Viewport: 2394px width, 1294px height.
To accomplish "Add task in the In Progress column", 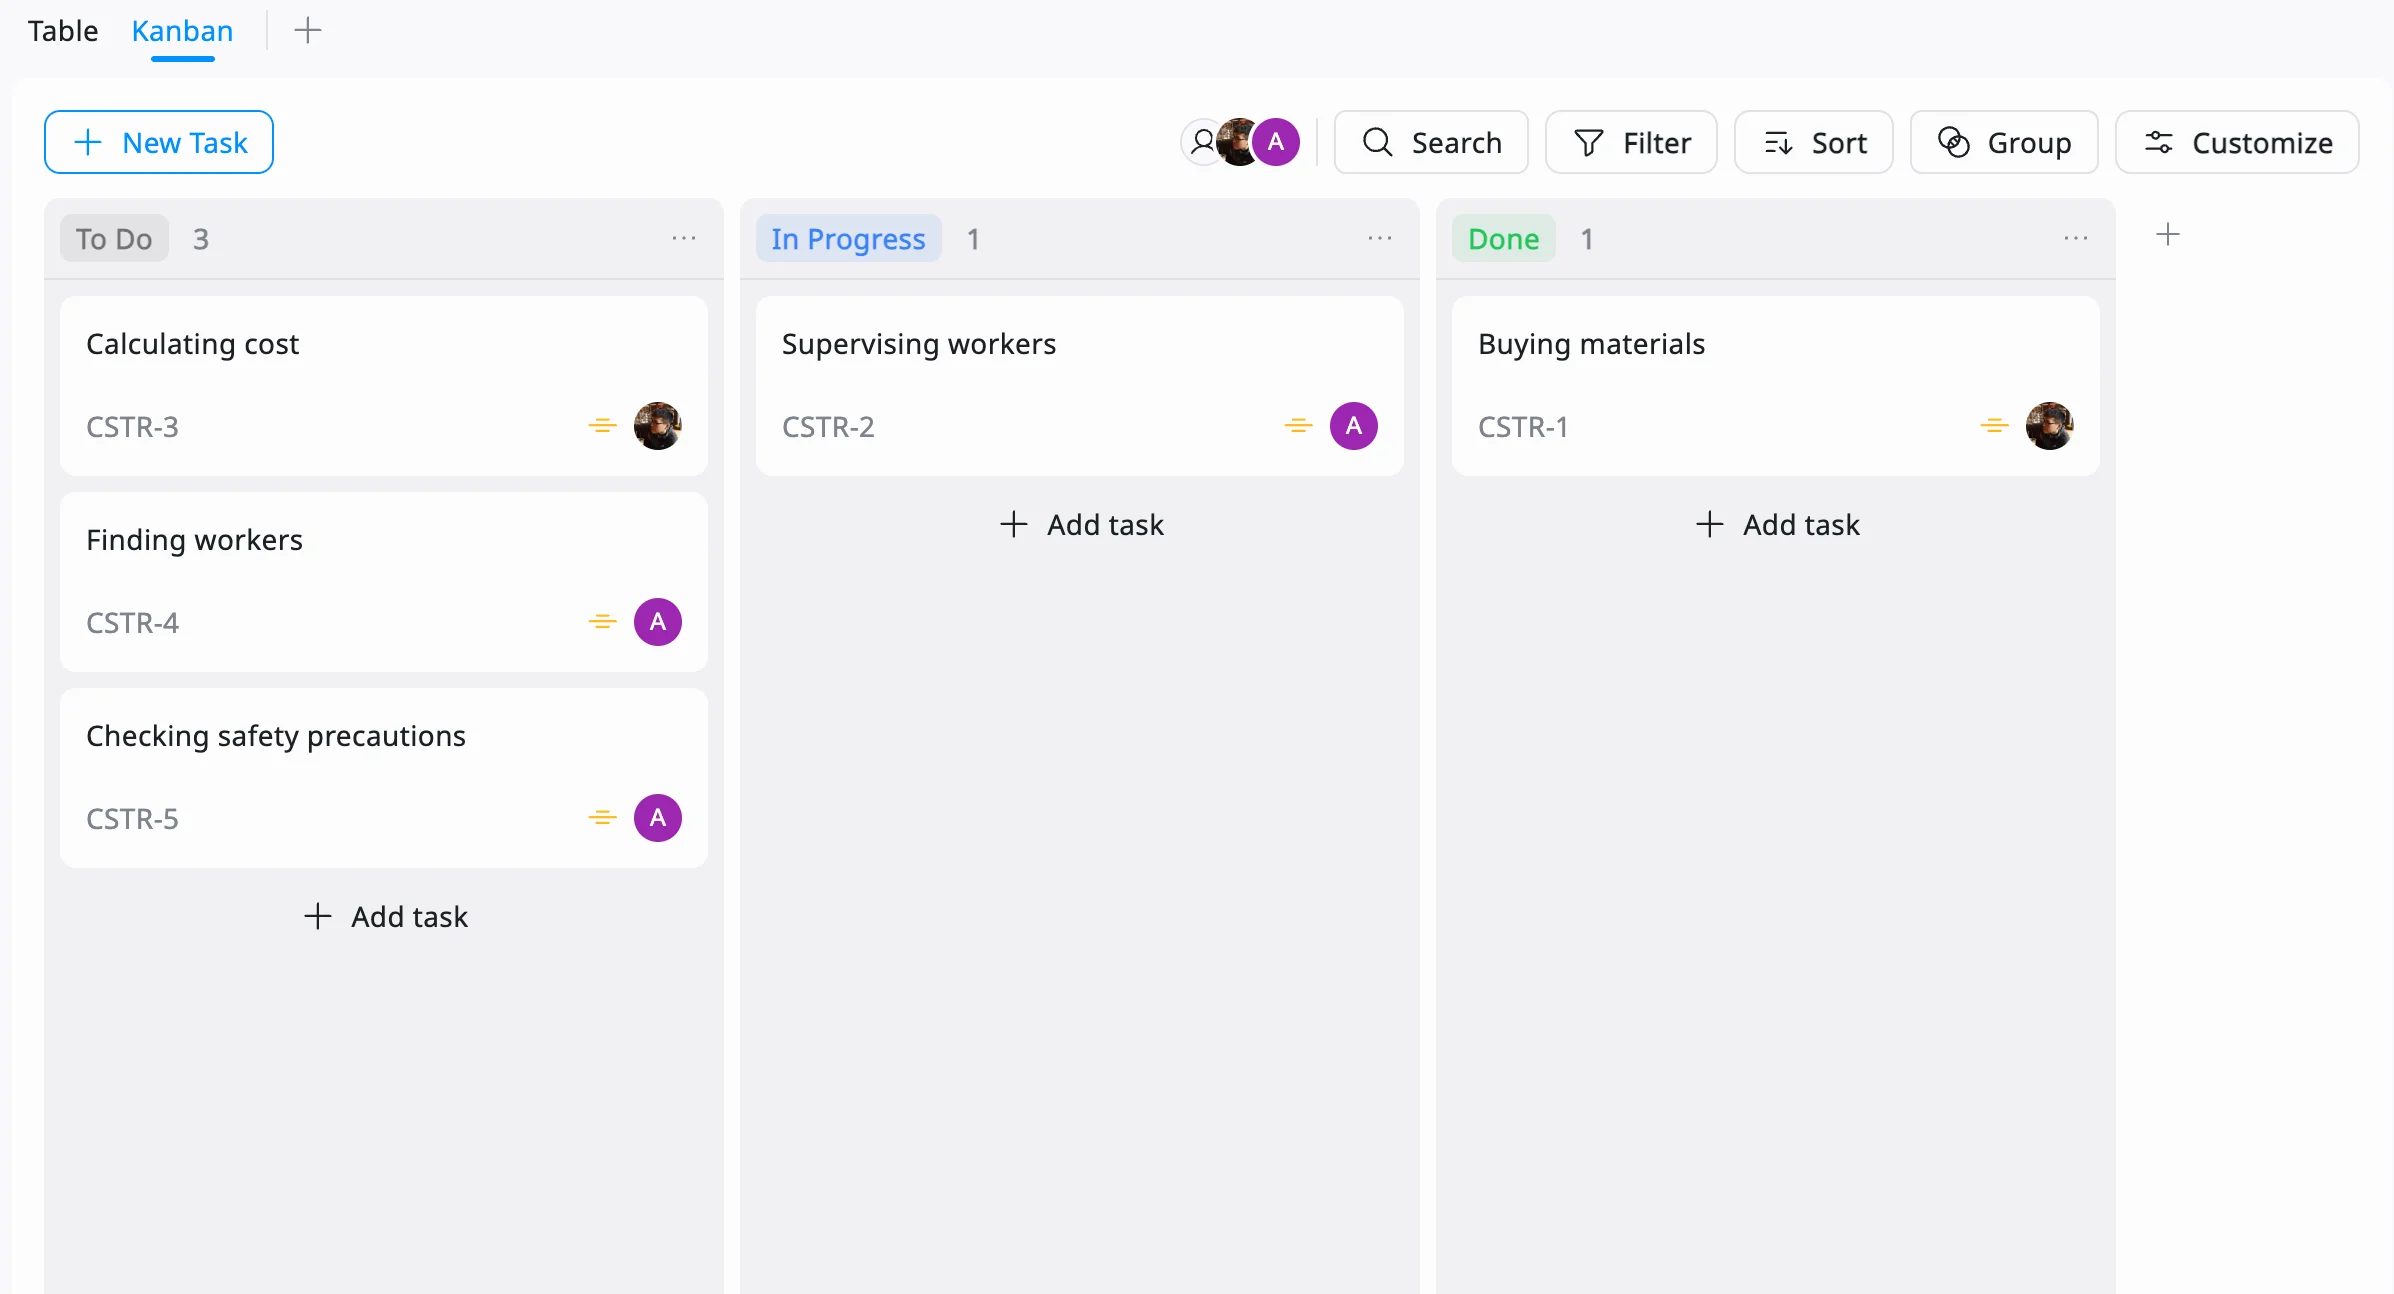I will coord(1081,524).
